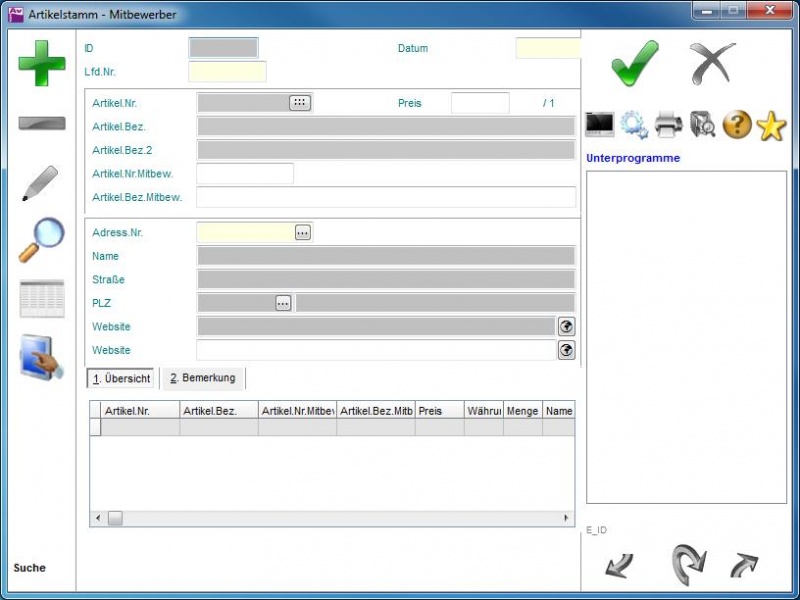Switch to the Bemerkung tab
This screenshot has width=800, height=600.
point(203,378)
